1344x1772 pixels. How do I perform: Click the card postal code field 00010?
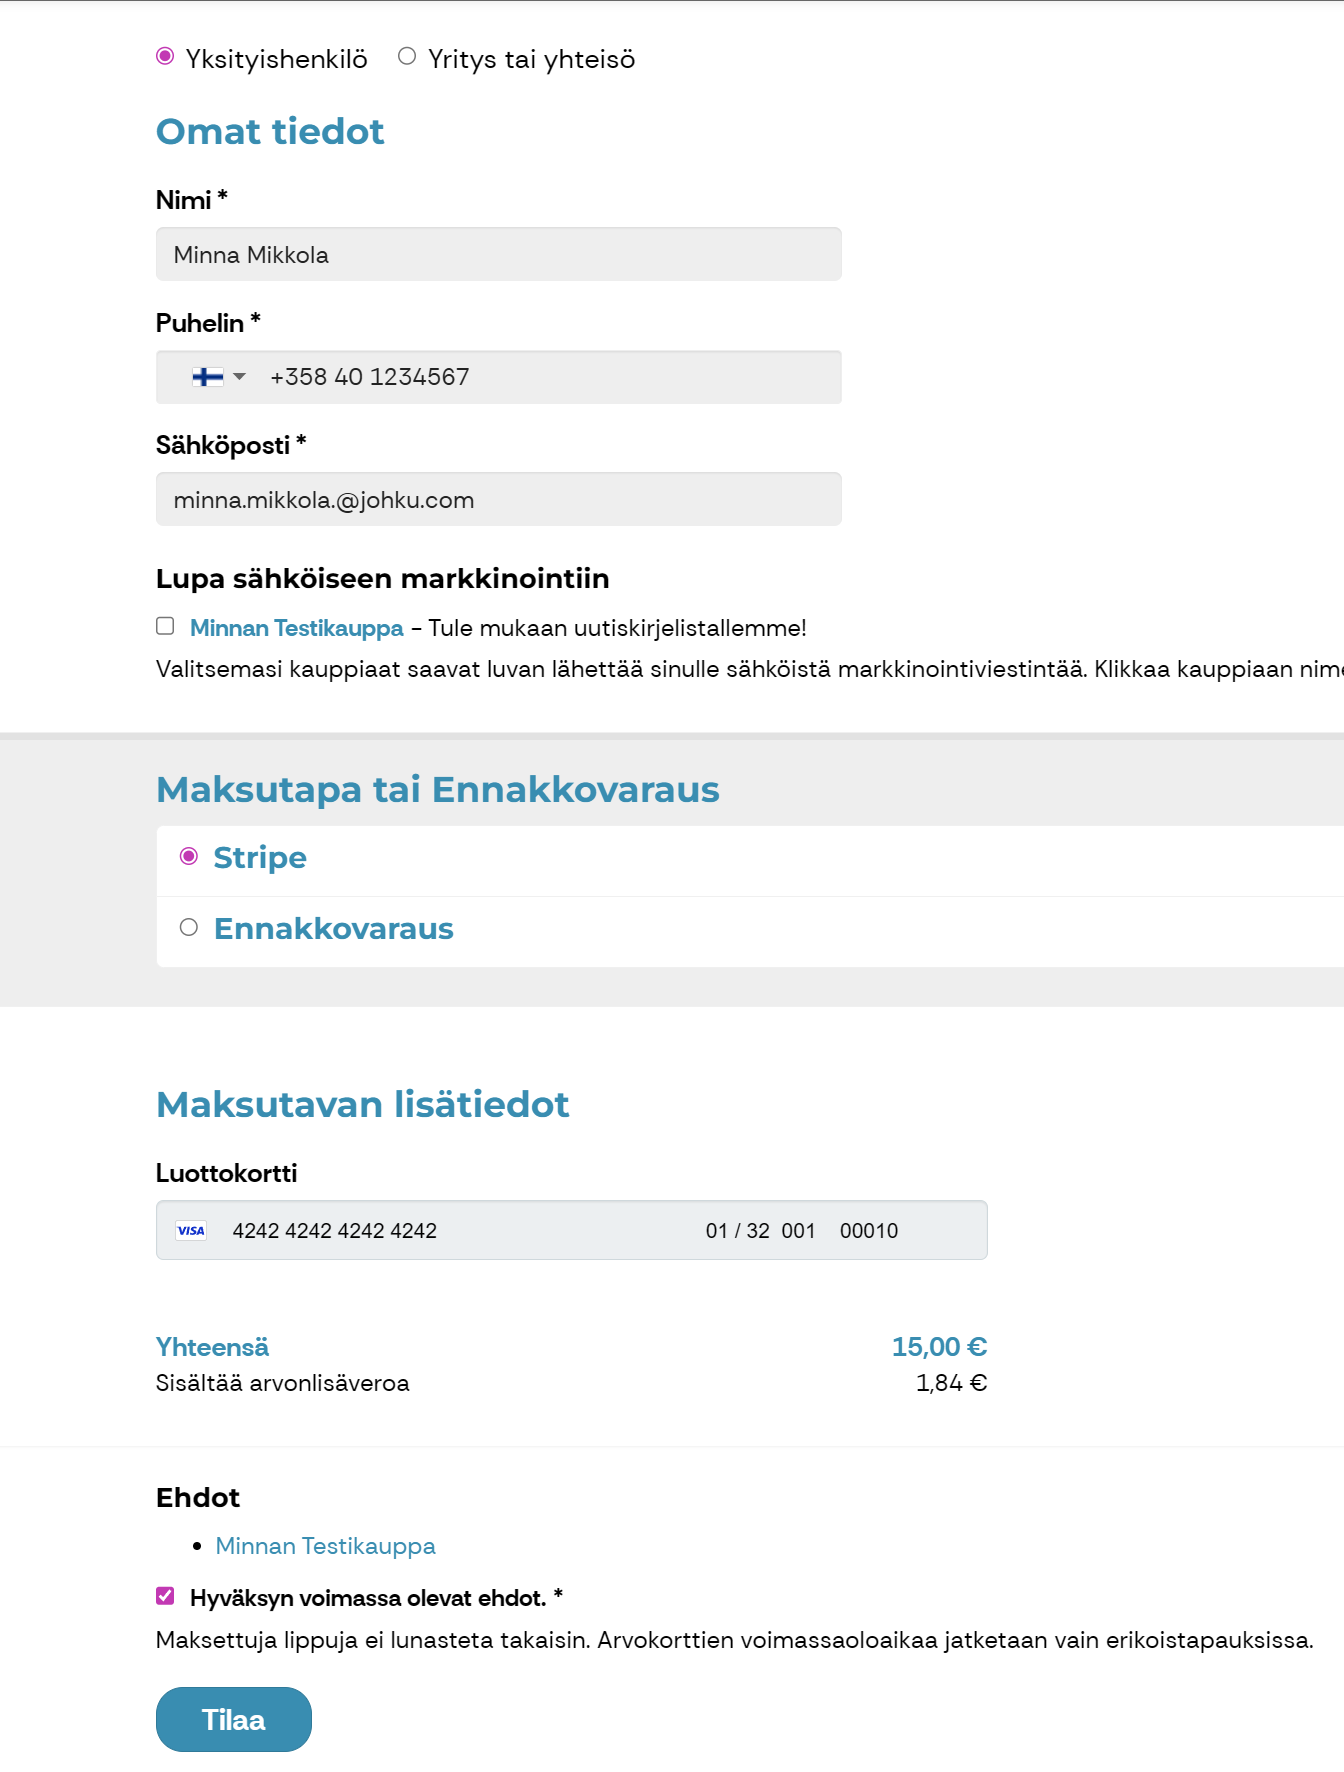pyautogui.click(x=869, y=1231)
